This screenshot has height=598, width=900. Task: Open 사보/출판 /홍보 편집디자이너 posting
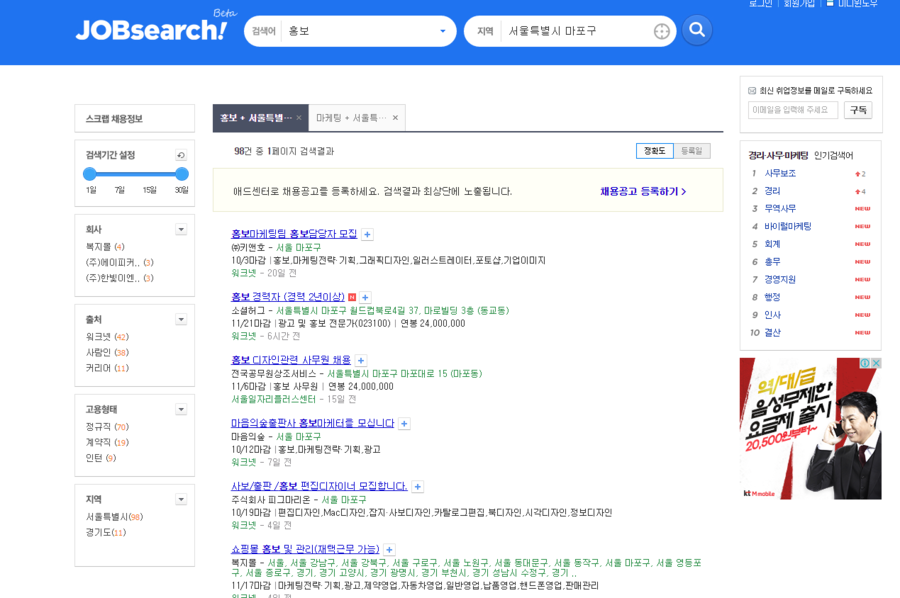coord(319,486)
